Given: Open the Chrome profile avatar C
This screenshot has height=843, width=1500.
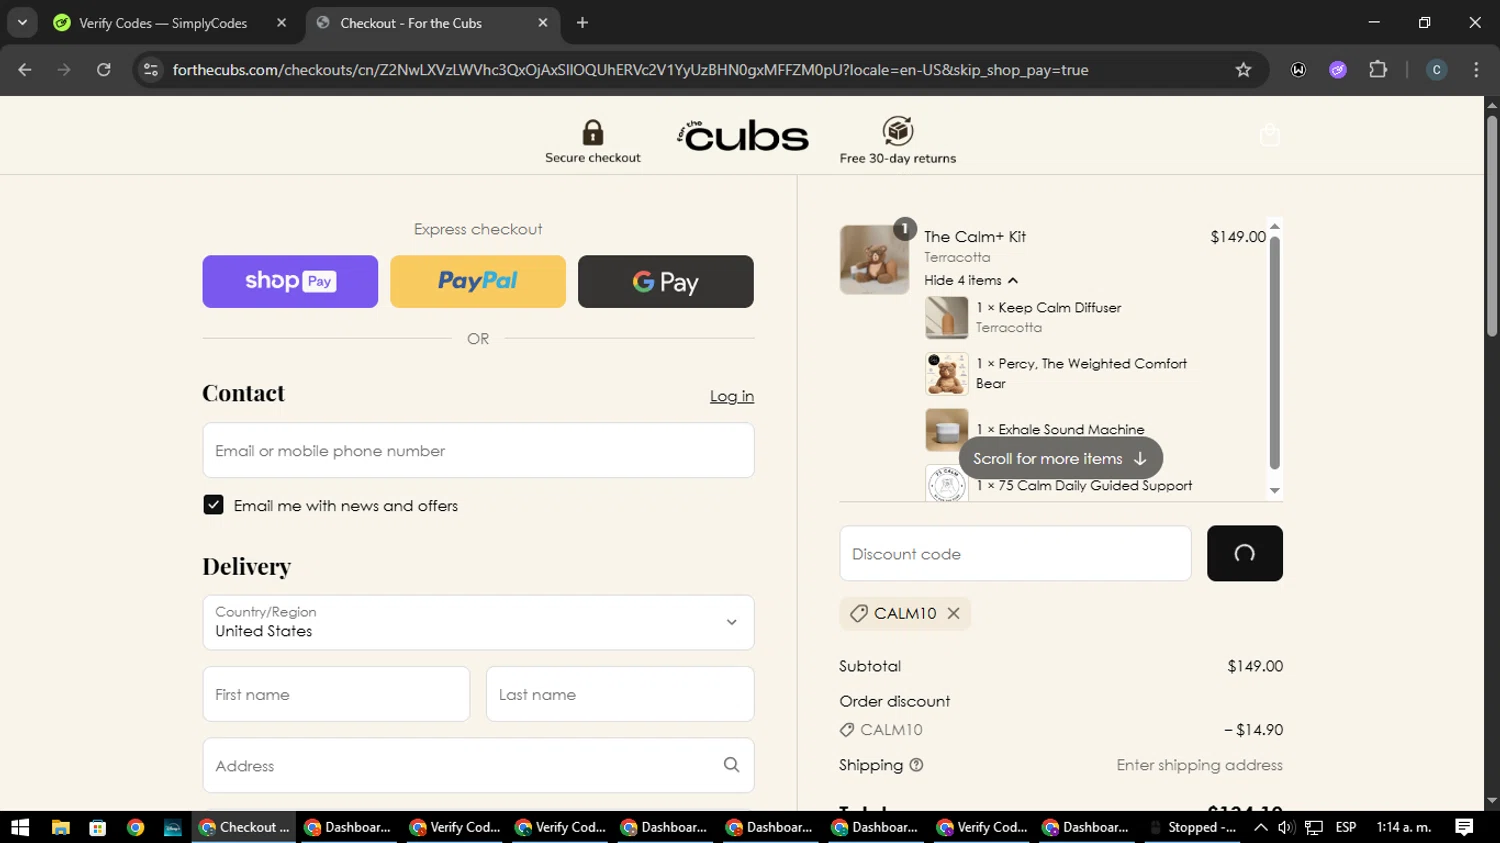Looking at the screenshot, I should pos(1436,70).
